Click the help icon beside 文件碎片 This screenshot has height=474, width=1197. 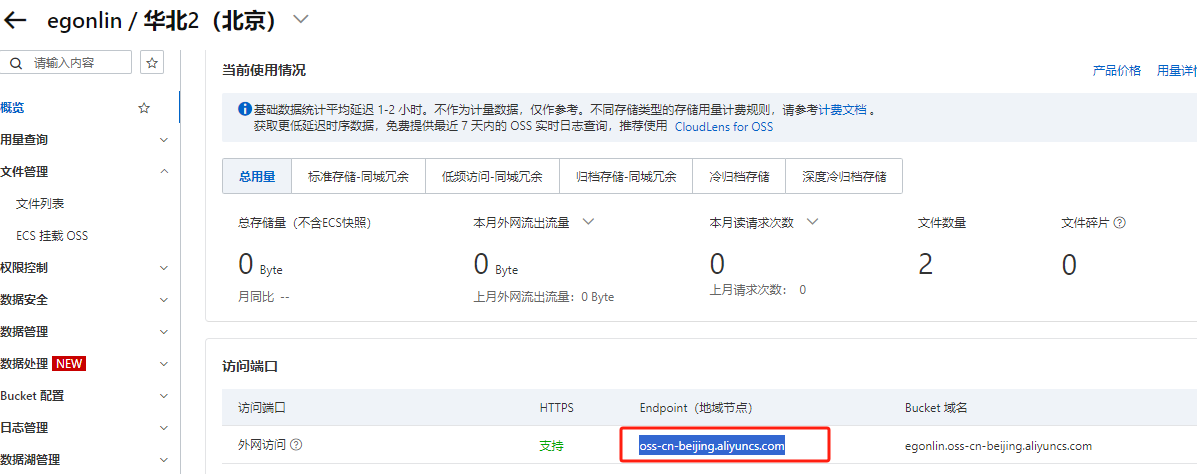(1119, 223)
